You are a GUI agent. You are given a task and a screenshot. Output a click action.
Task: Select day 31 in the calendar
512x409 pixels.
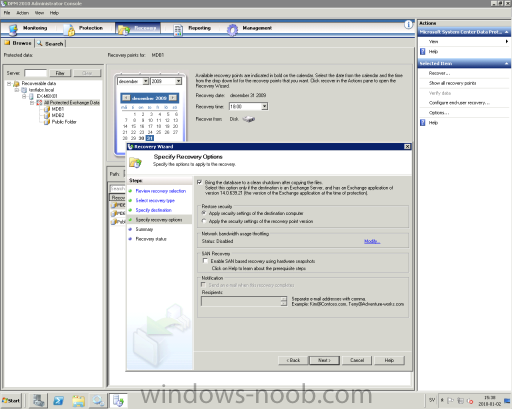point(150,138)
